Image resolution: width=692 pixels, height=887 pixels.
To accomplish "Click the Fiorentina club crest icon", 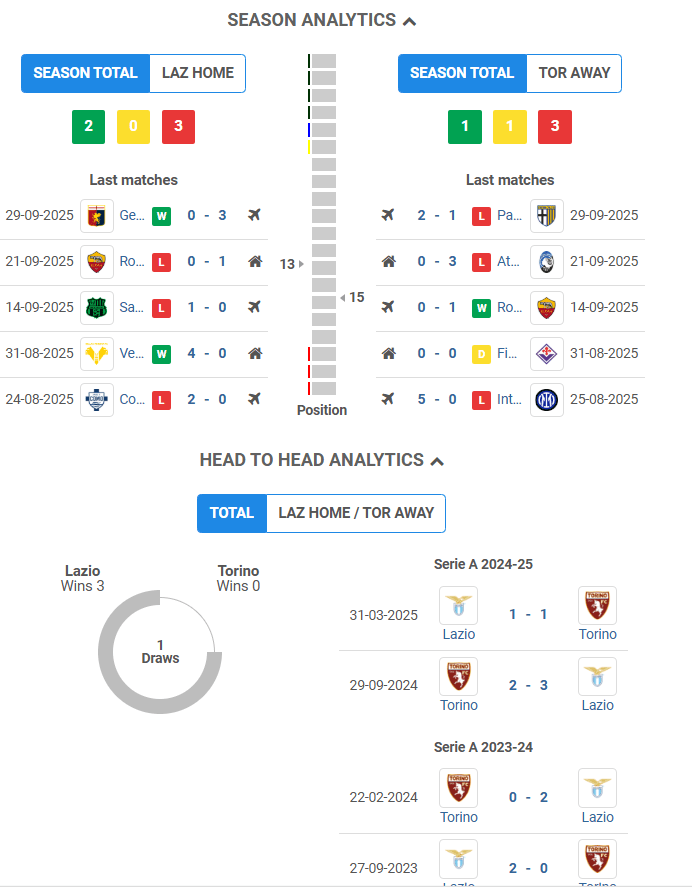I will click(x=547, y=353).
